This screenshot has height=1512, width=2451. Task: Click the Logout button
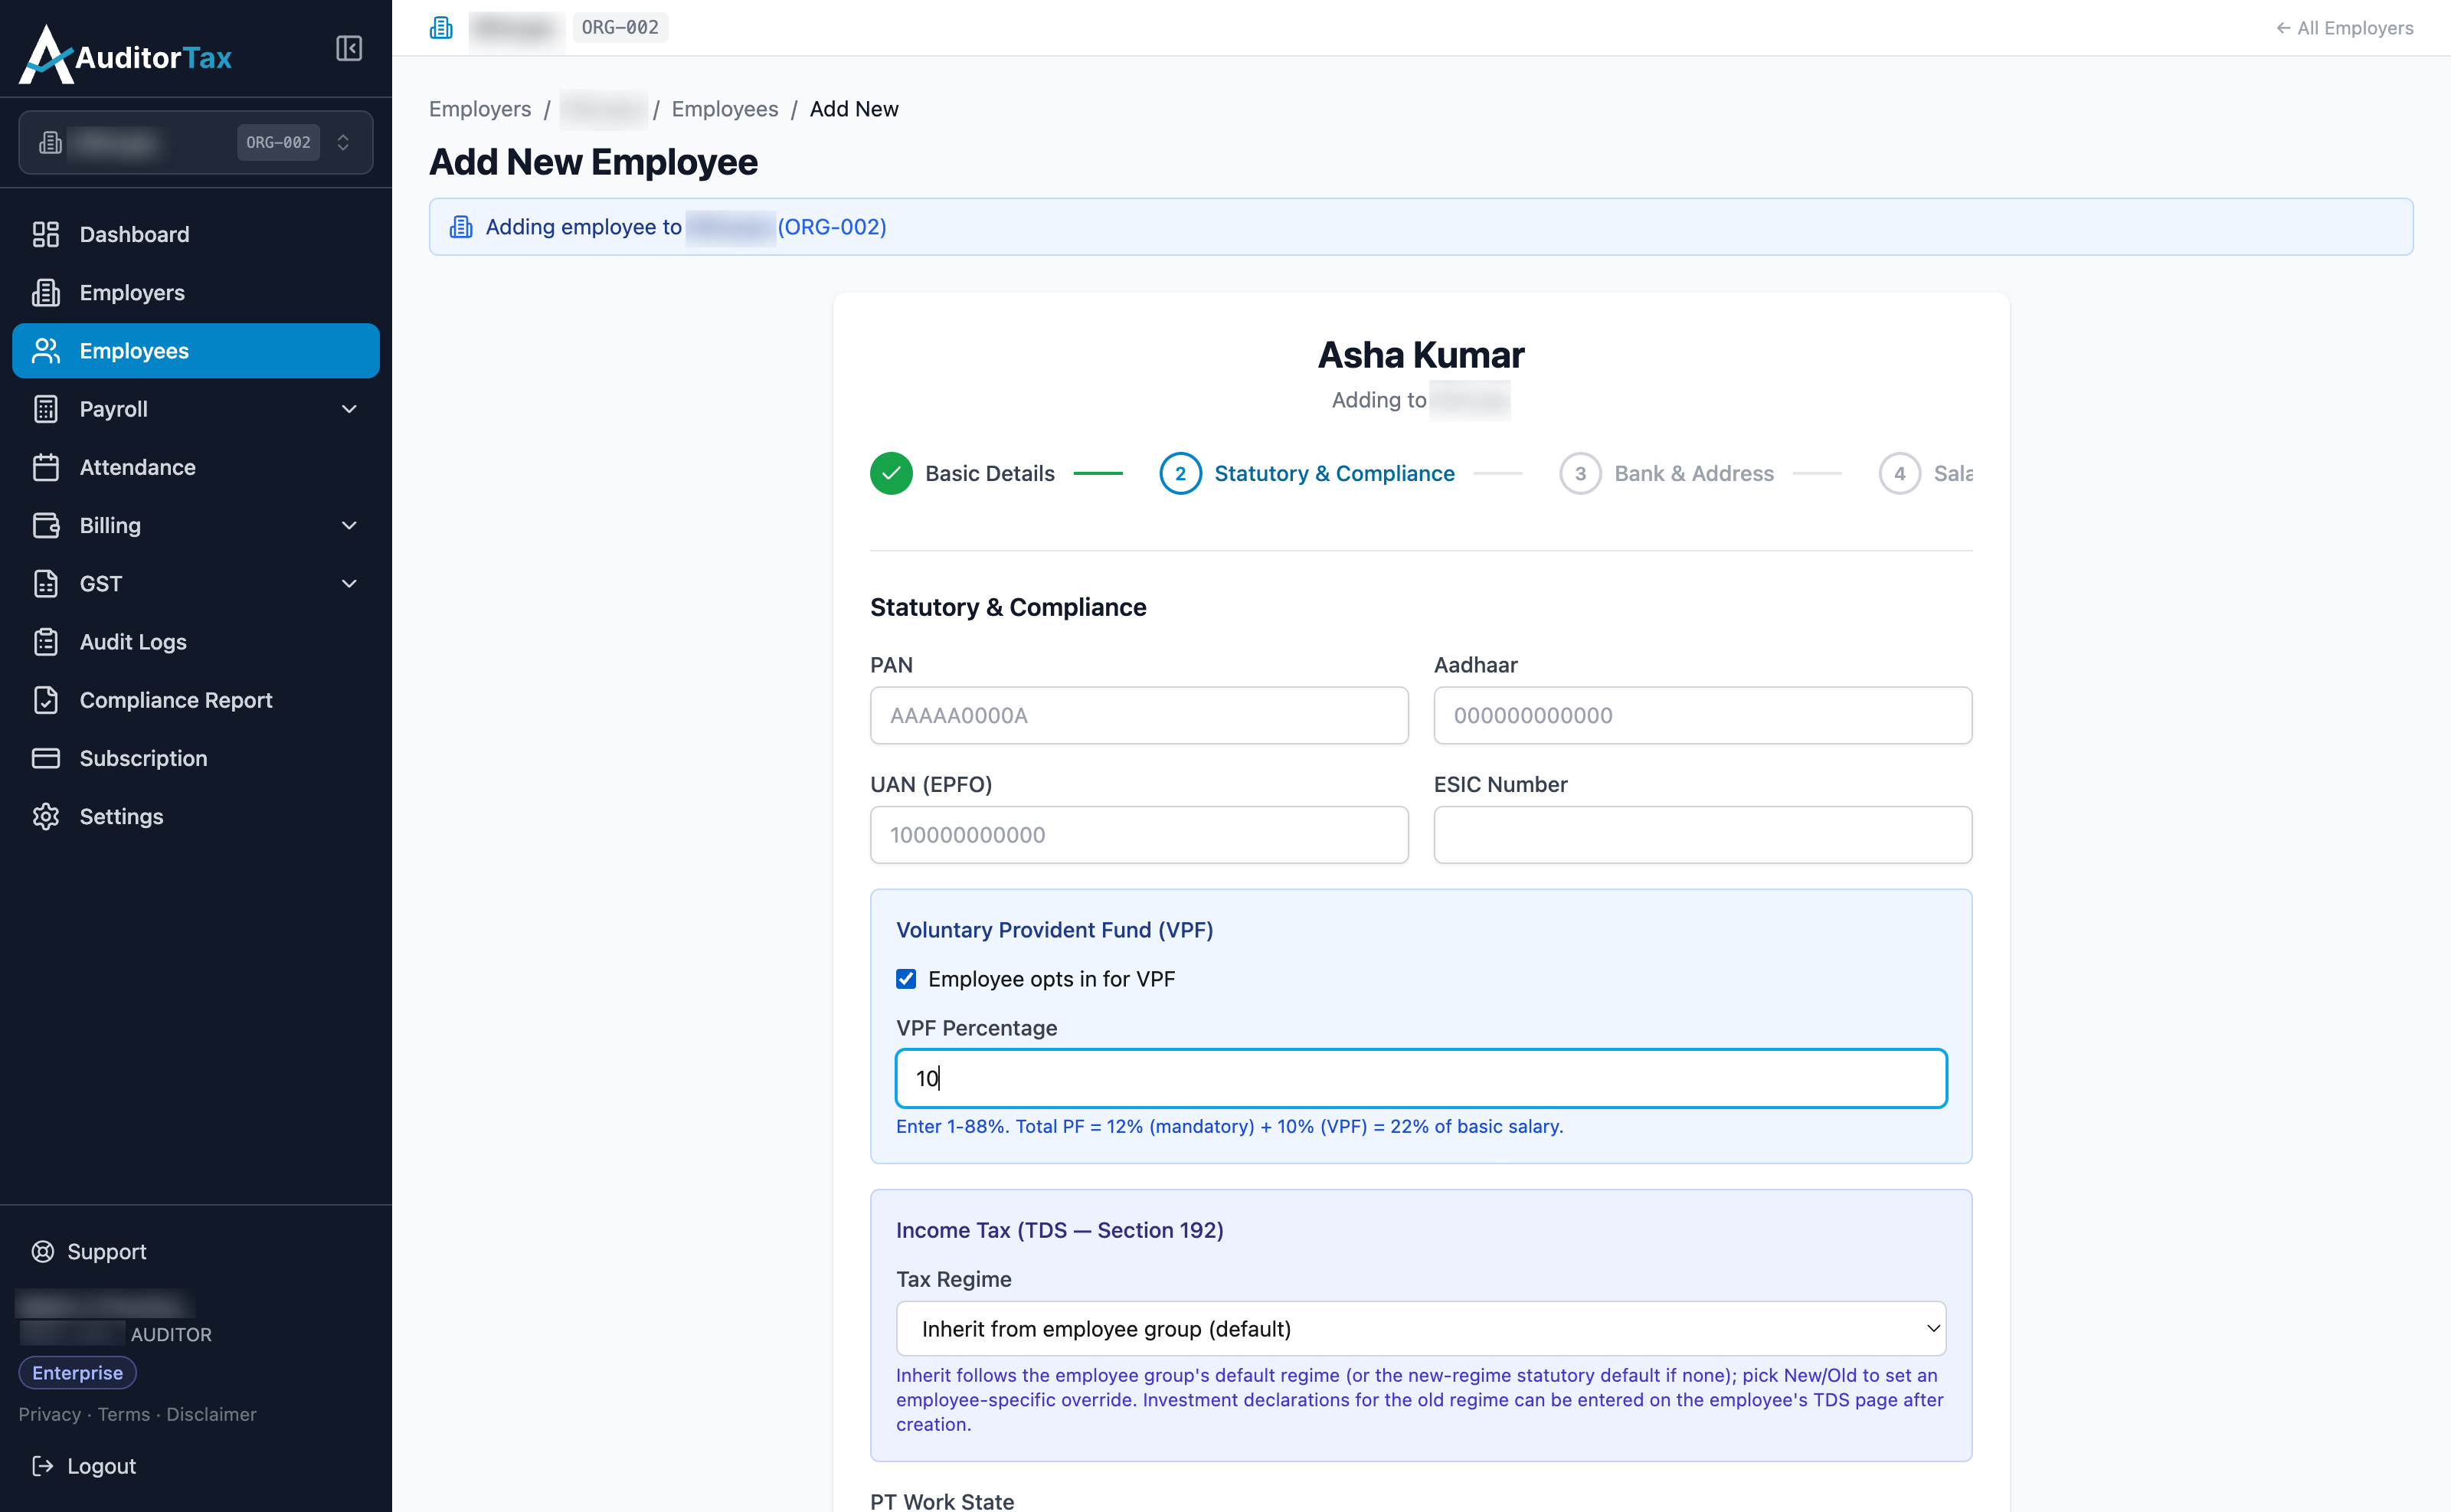(85, 1465)
